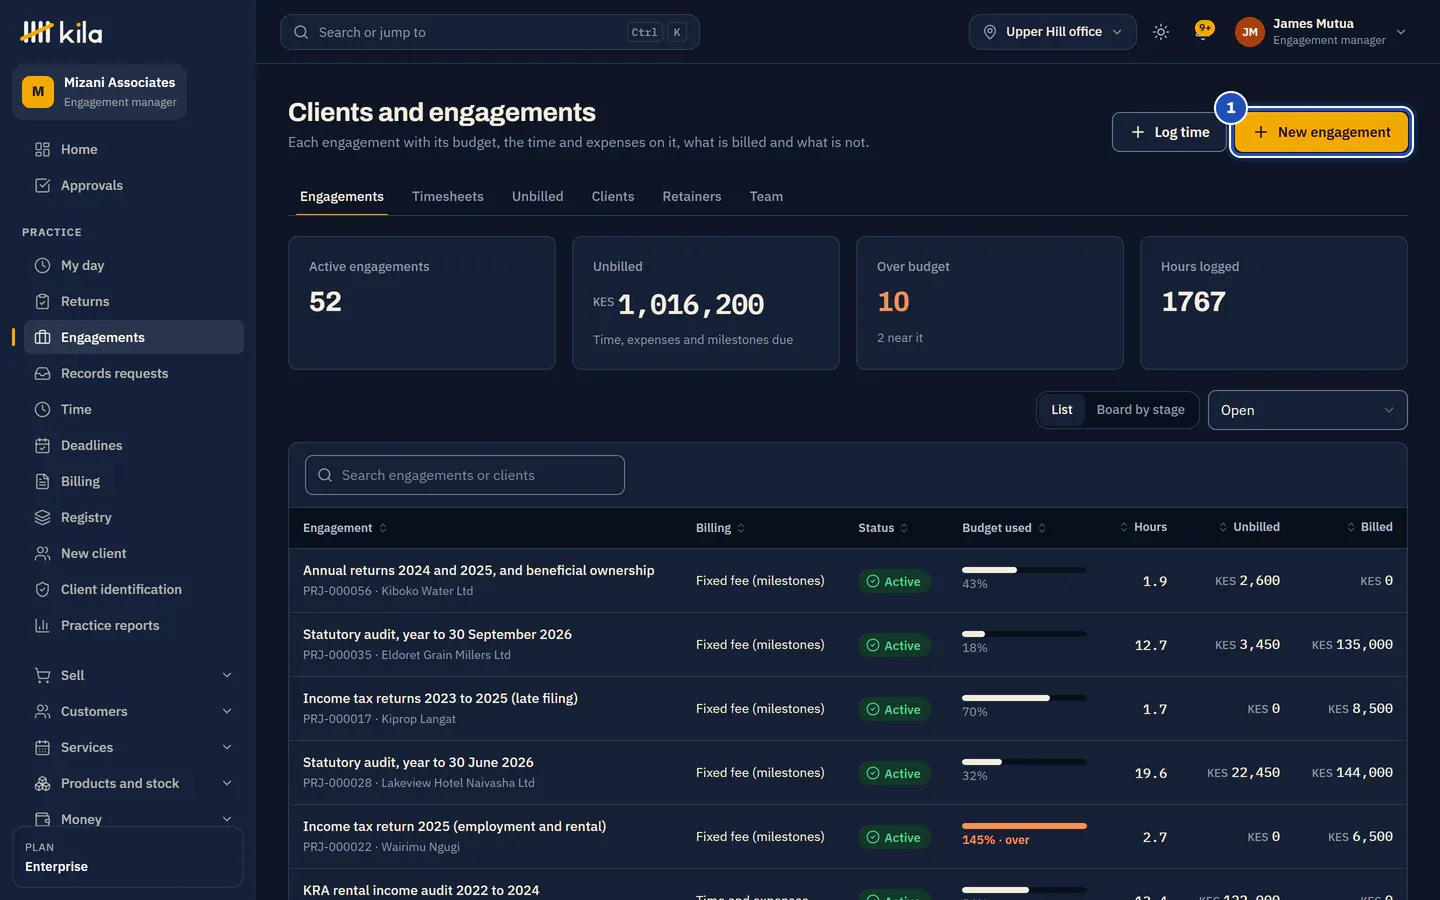Open the notifications bell with 9+ badge
The image size is (1440, 900).
point(1203,32)
